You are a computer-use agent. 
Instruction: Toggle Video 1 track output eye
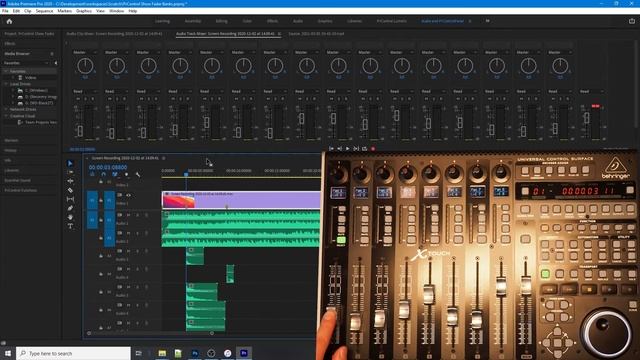[x=129, y=195]
